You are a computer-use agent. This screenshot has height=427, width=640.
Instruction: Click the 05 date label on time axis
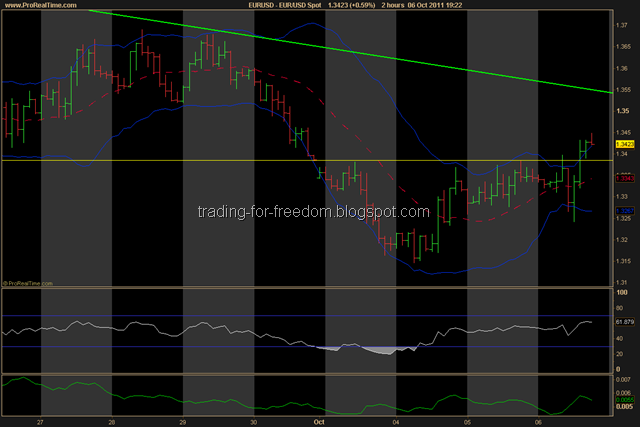click(x=467, y=422)
